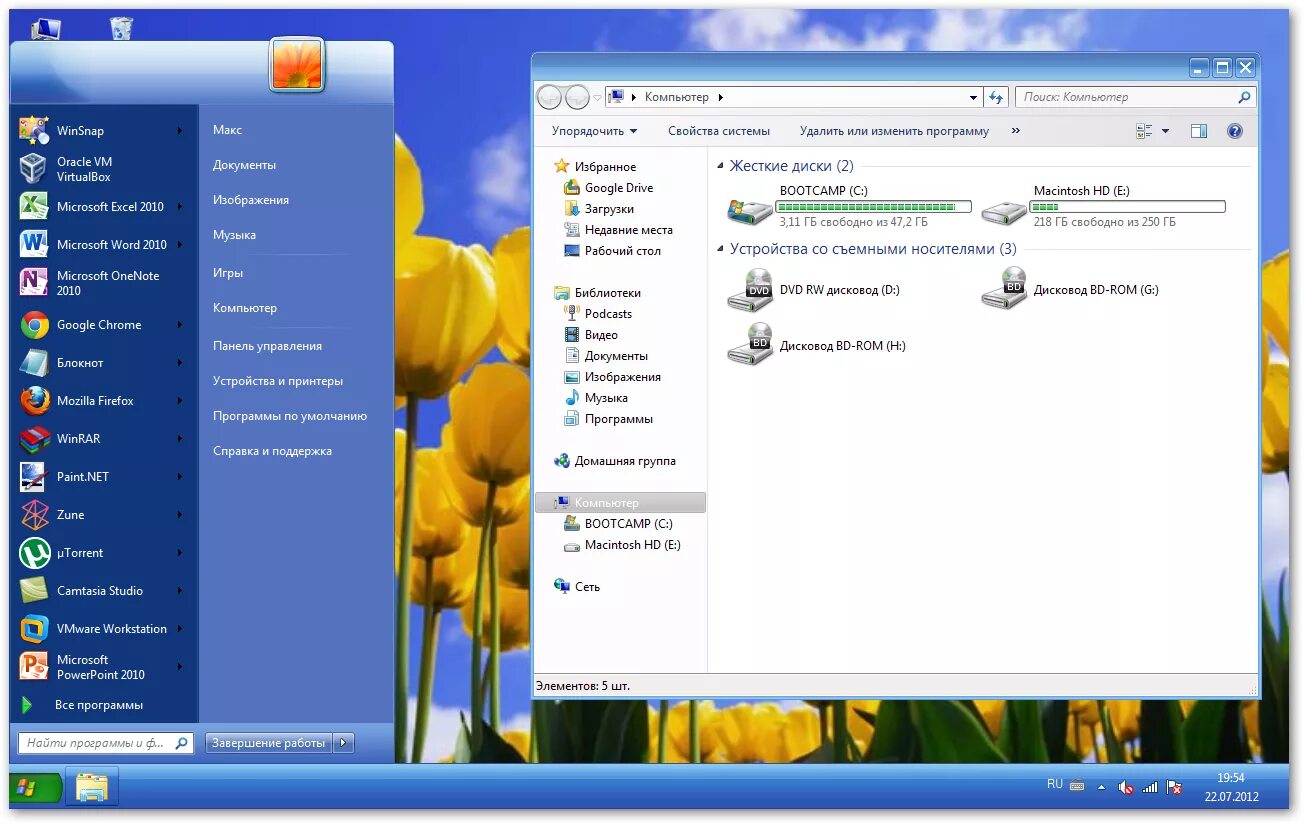
Task: Open the Упорядочить dropdown menu
Action: pyautogui.click(x=594, y=131)
